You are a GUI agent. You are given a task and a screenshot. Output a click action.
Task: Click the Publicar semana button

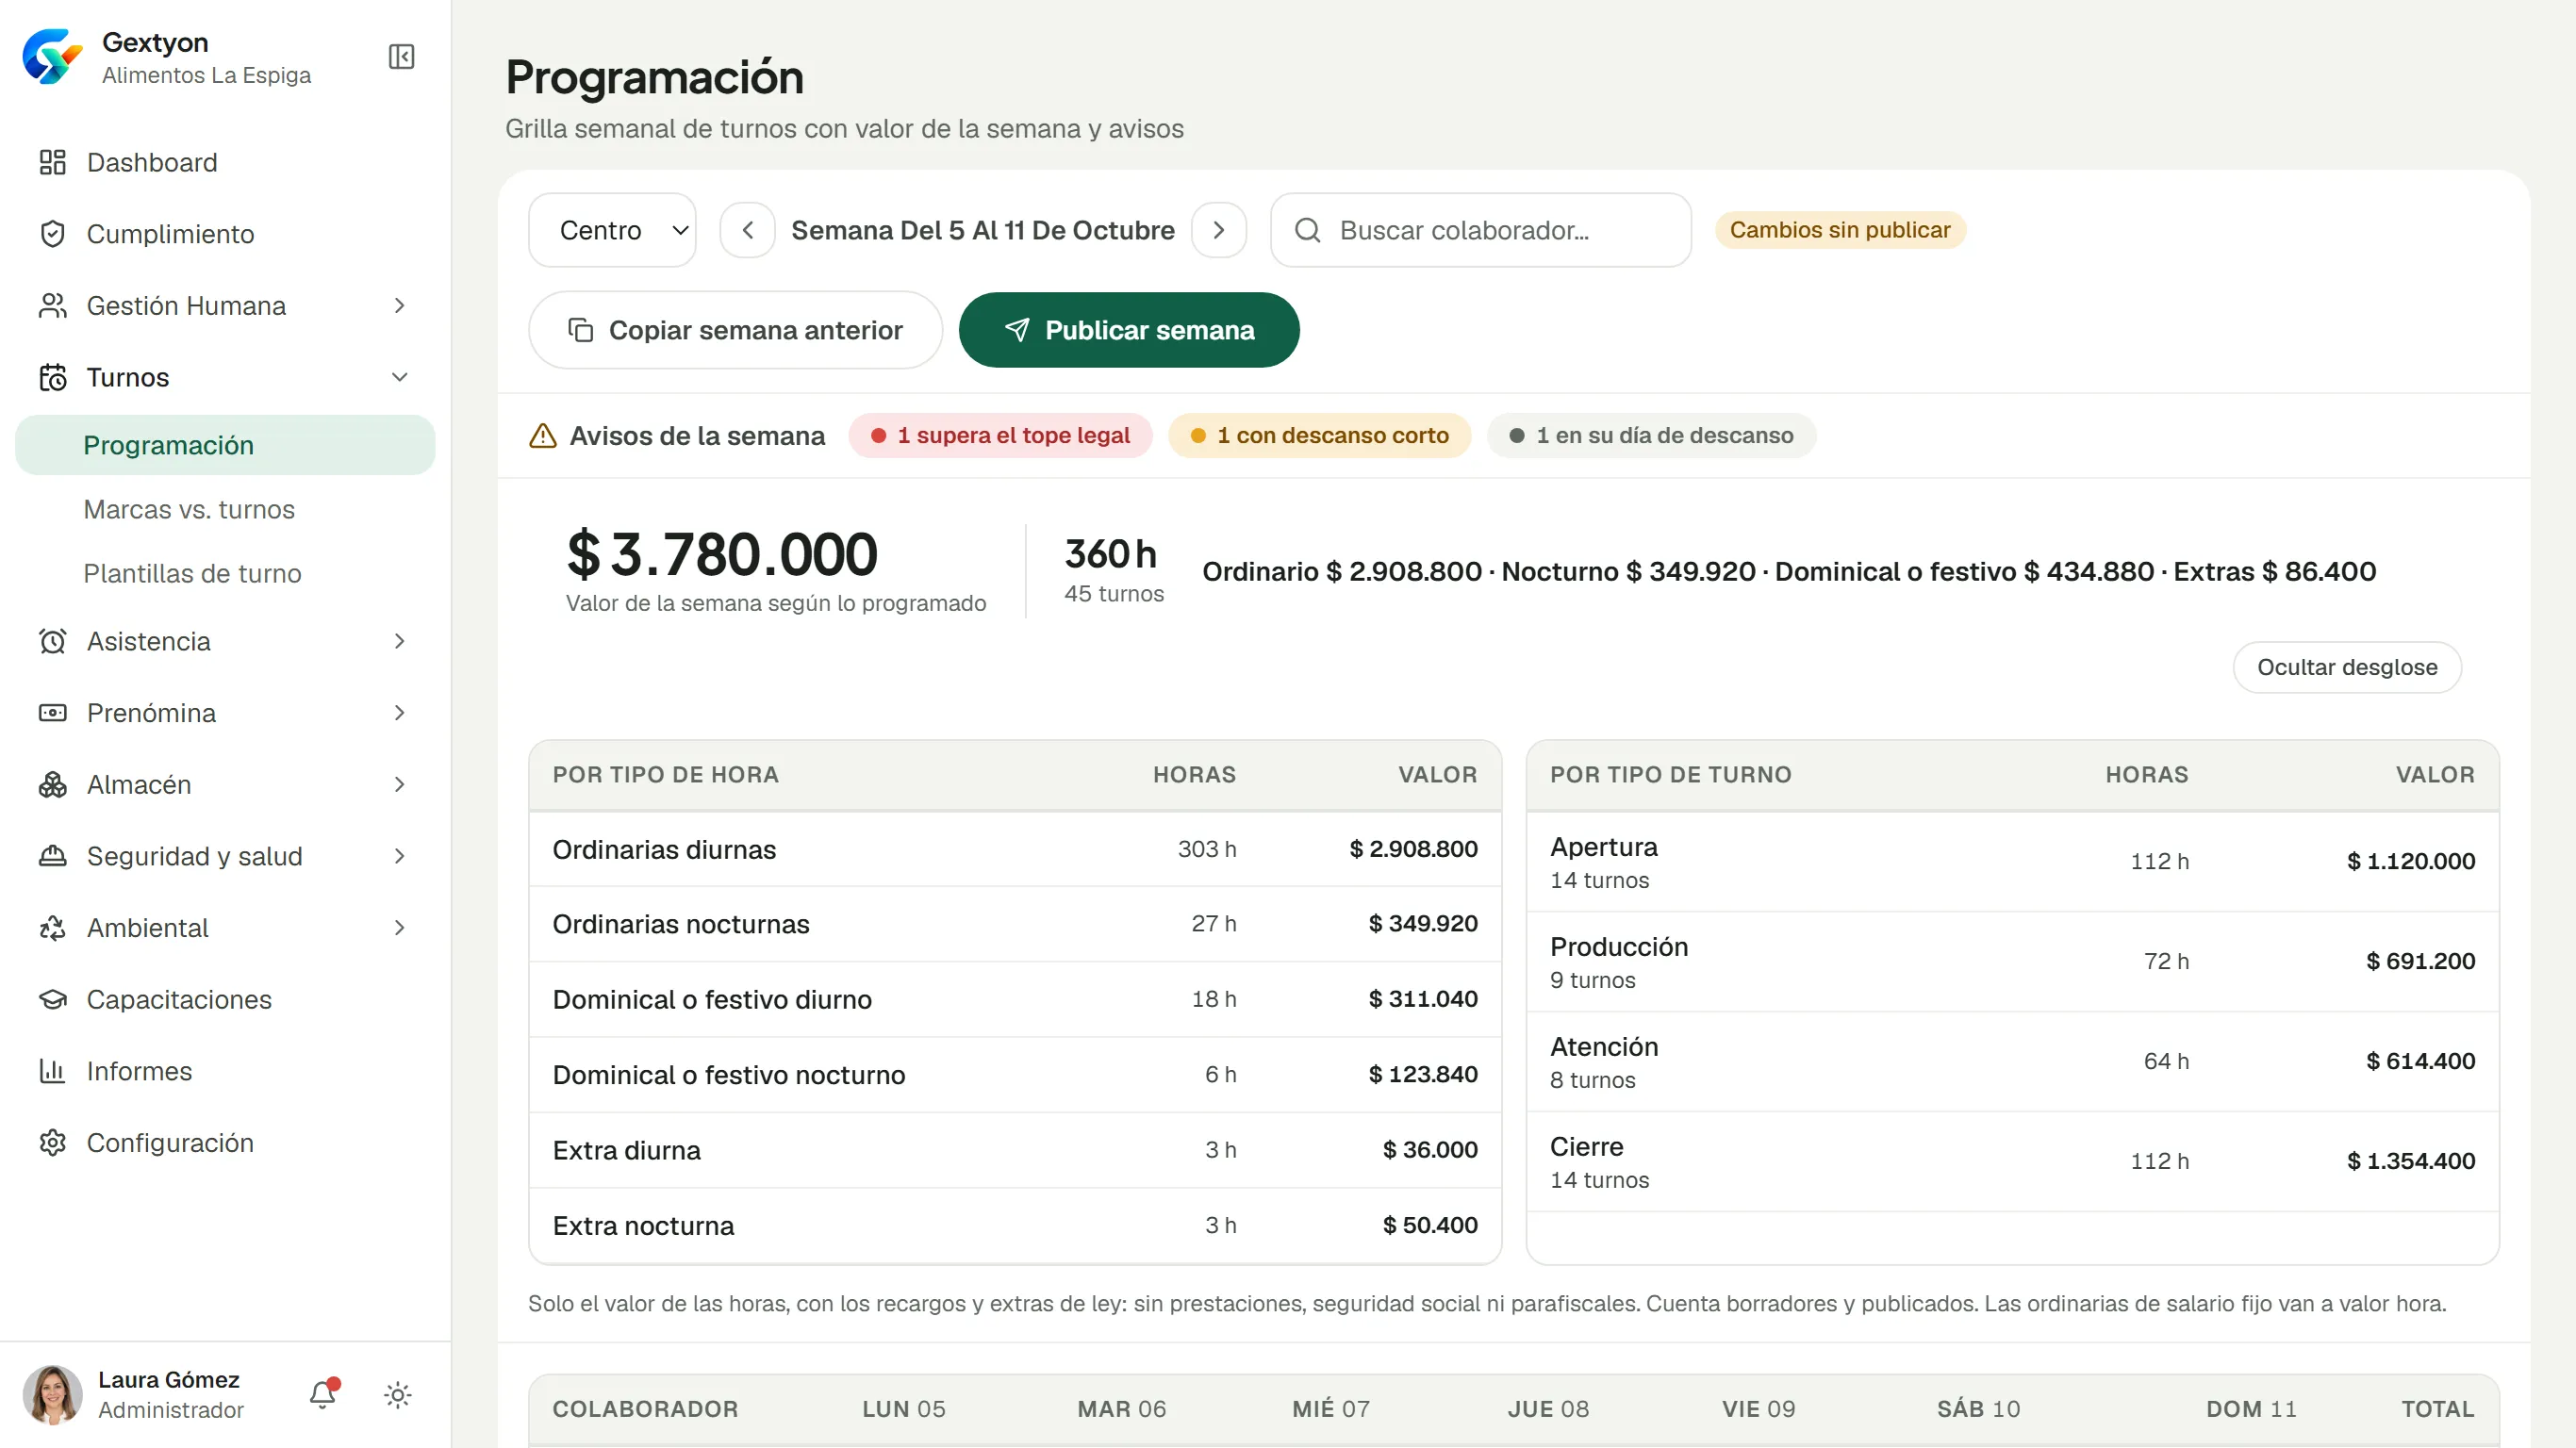coord(1129,330)
